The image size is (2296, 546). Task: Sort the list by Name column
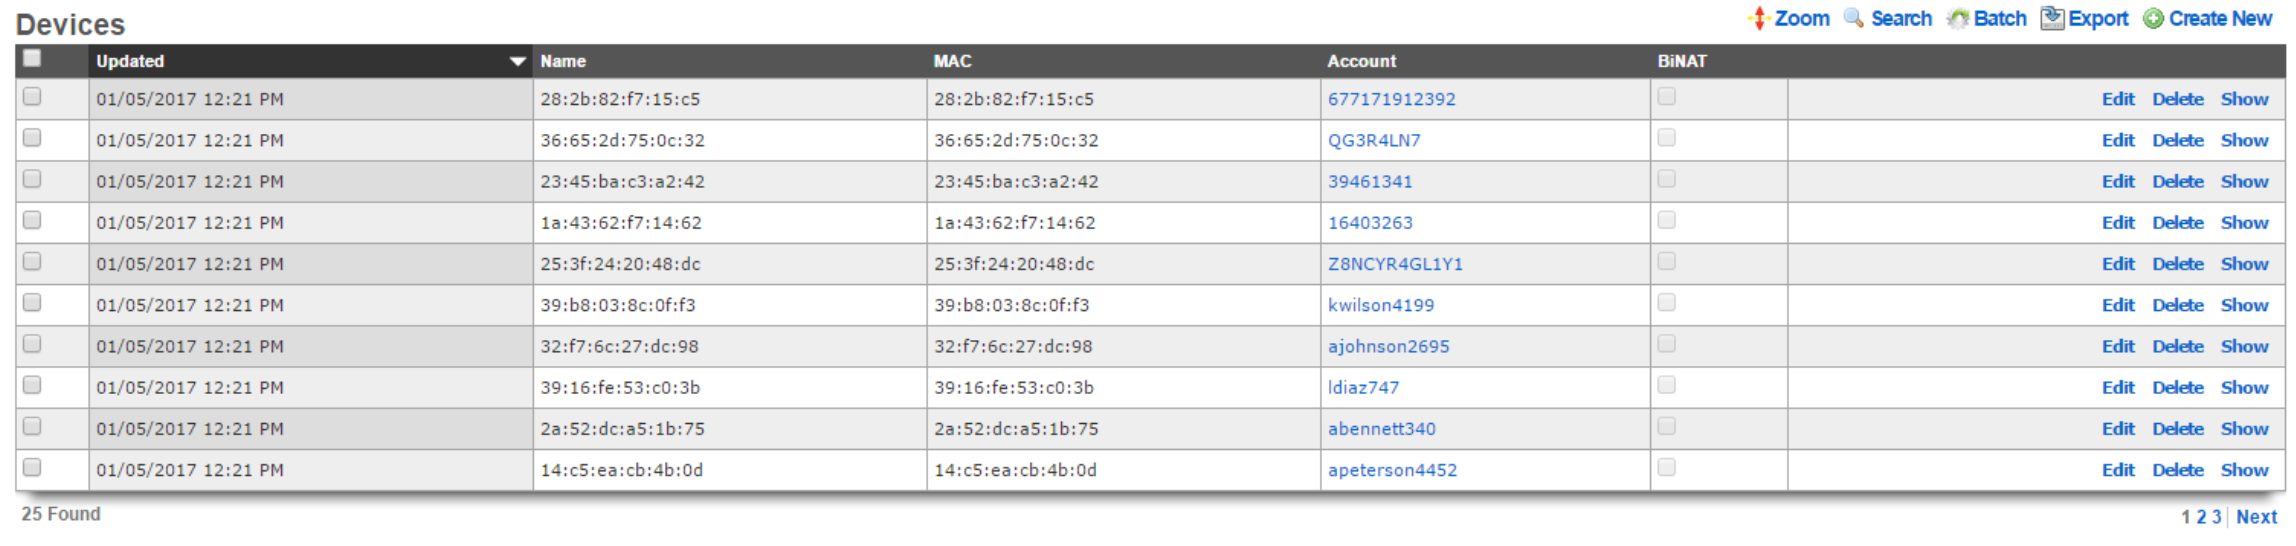(563, 61)
